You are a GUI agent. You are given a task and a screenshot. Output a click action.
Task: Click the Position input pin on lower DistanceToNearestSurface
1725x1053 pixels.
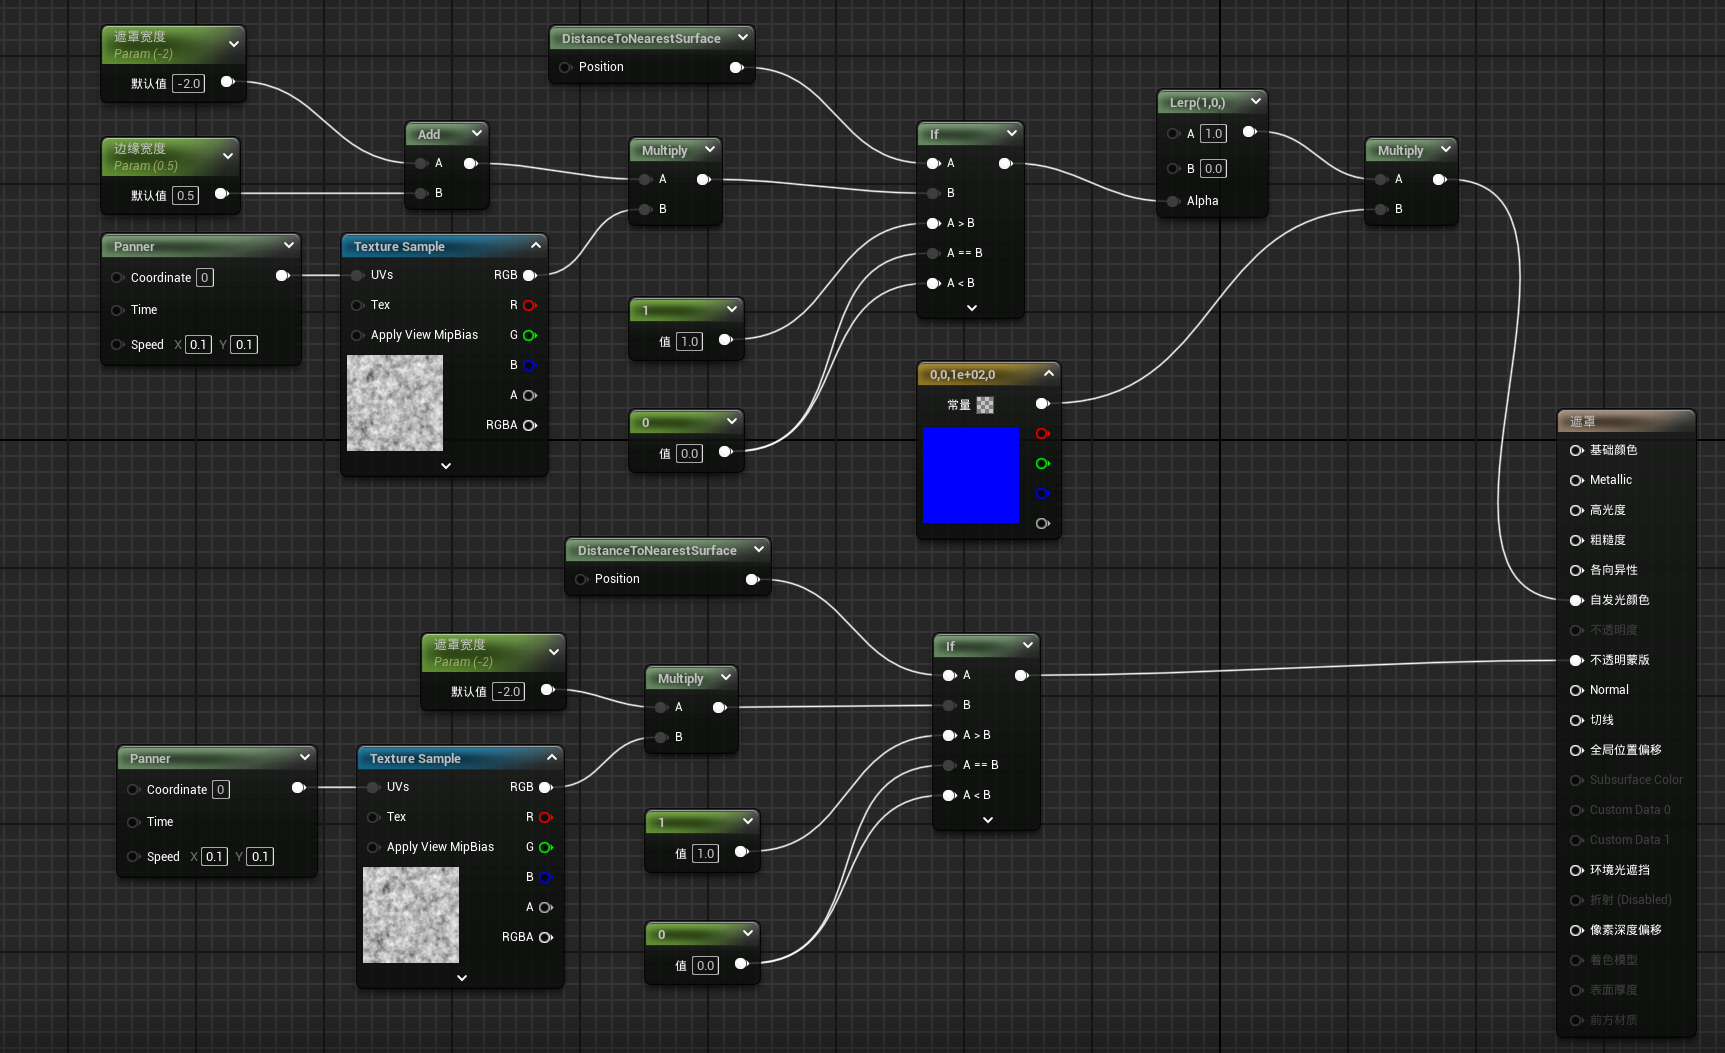point(582,579)
